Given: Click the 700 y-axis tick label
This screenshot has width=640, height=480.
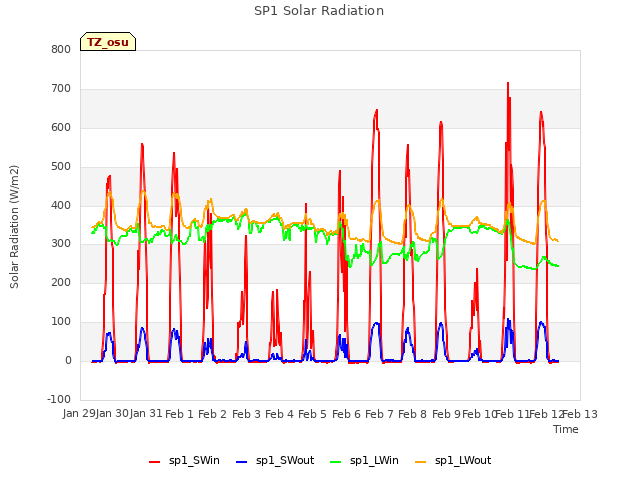Looking at the screenshot, I should click(x=61, y=89).
